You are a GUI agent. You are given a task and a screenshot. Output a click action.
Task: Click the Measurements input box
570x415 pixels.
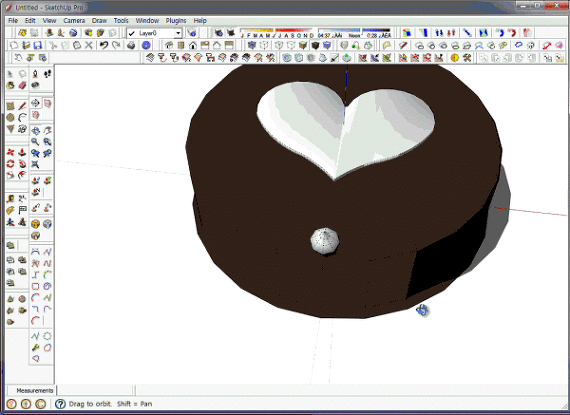coord(95,391)
